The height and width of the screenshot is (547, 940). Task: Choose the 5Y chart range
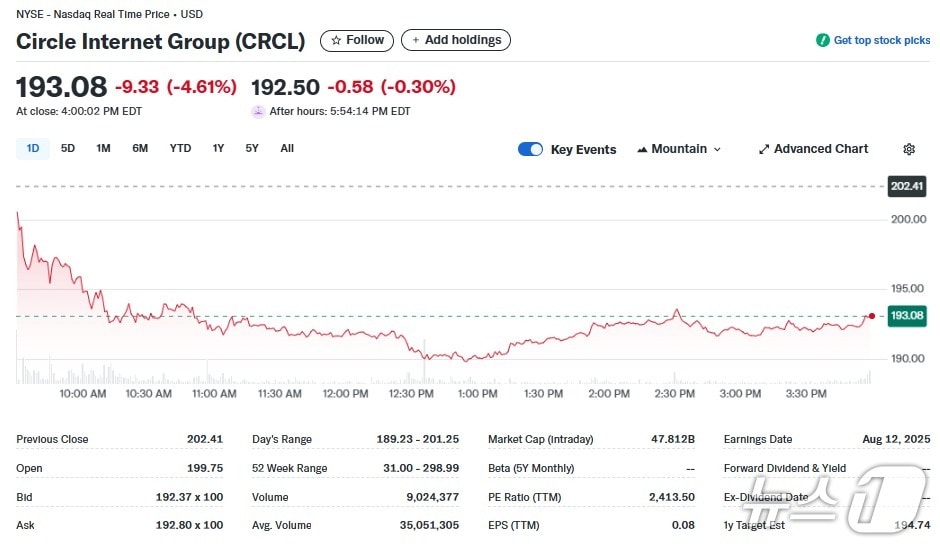(252, 148)
